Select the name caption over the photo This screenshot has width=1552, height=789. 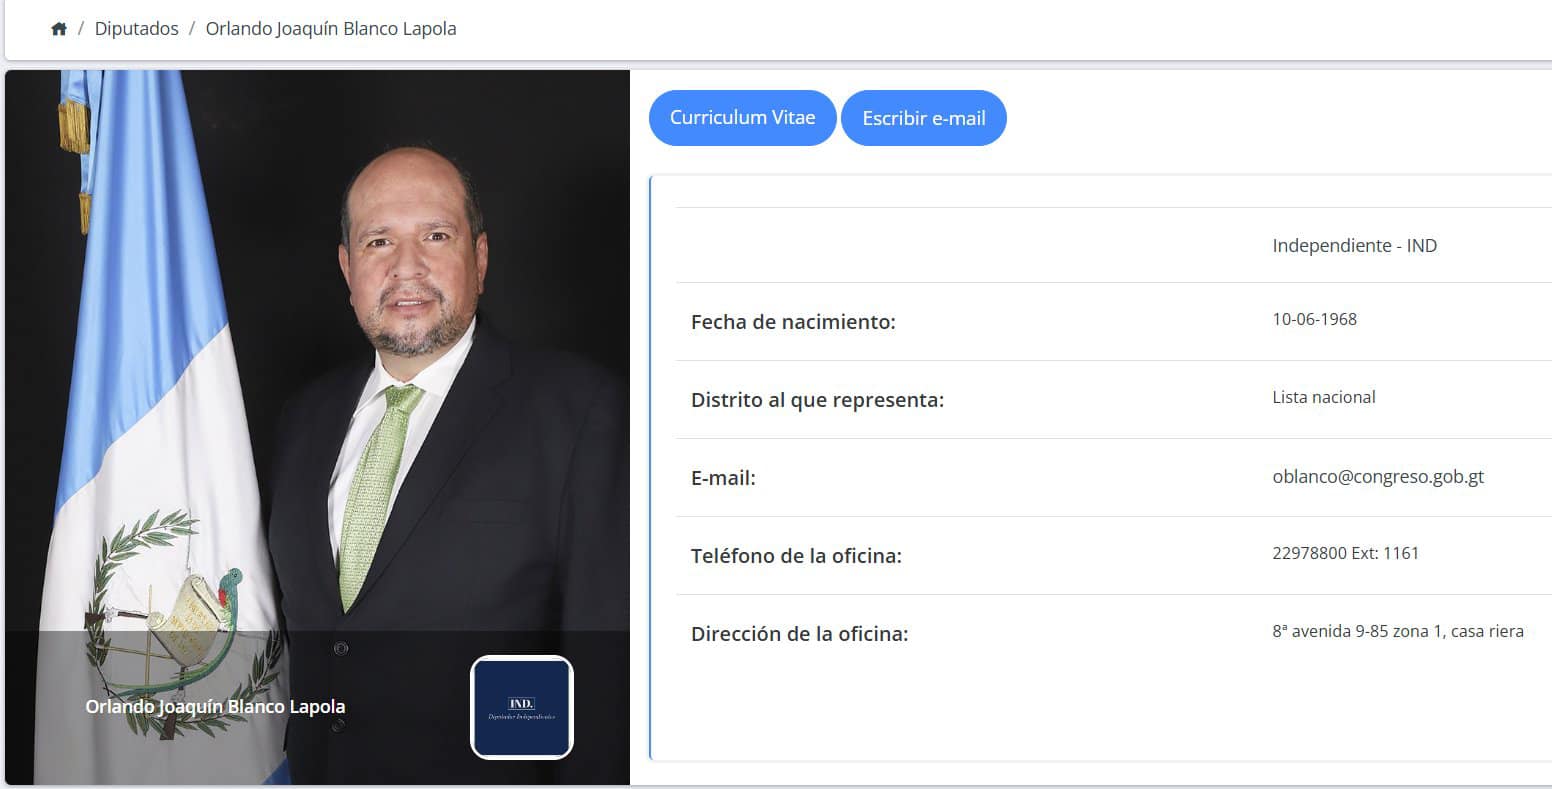[215, 706]
